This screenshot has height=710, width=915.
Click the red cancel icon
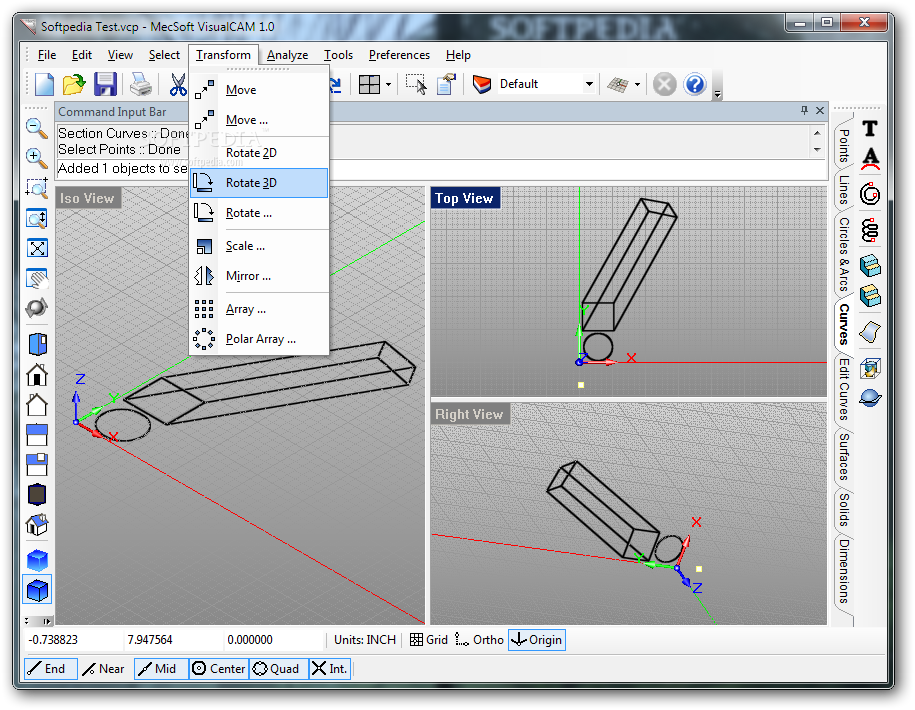664,85
